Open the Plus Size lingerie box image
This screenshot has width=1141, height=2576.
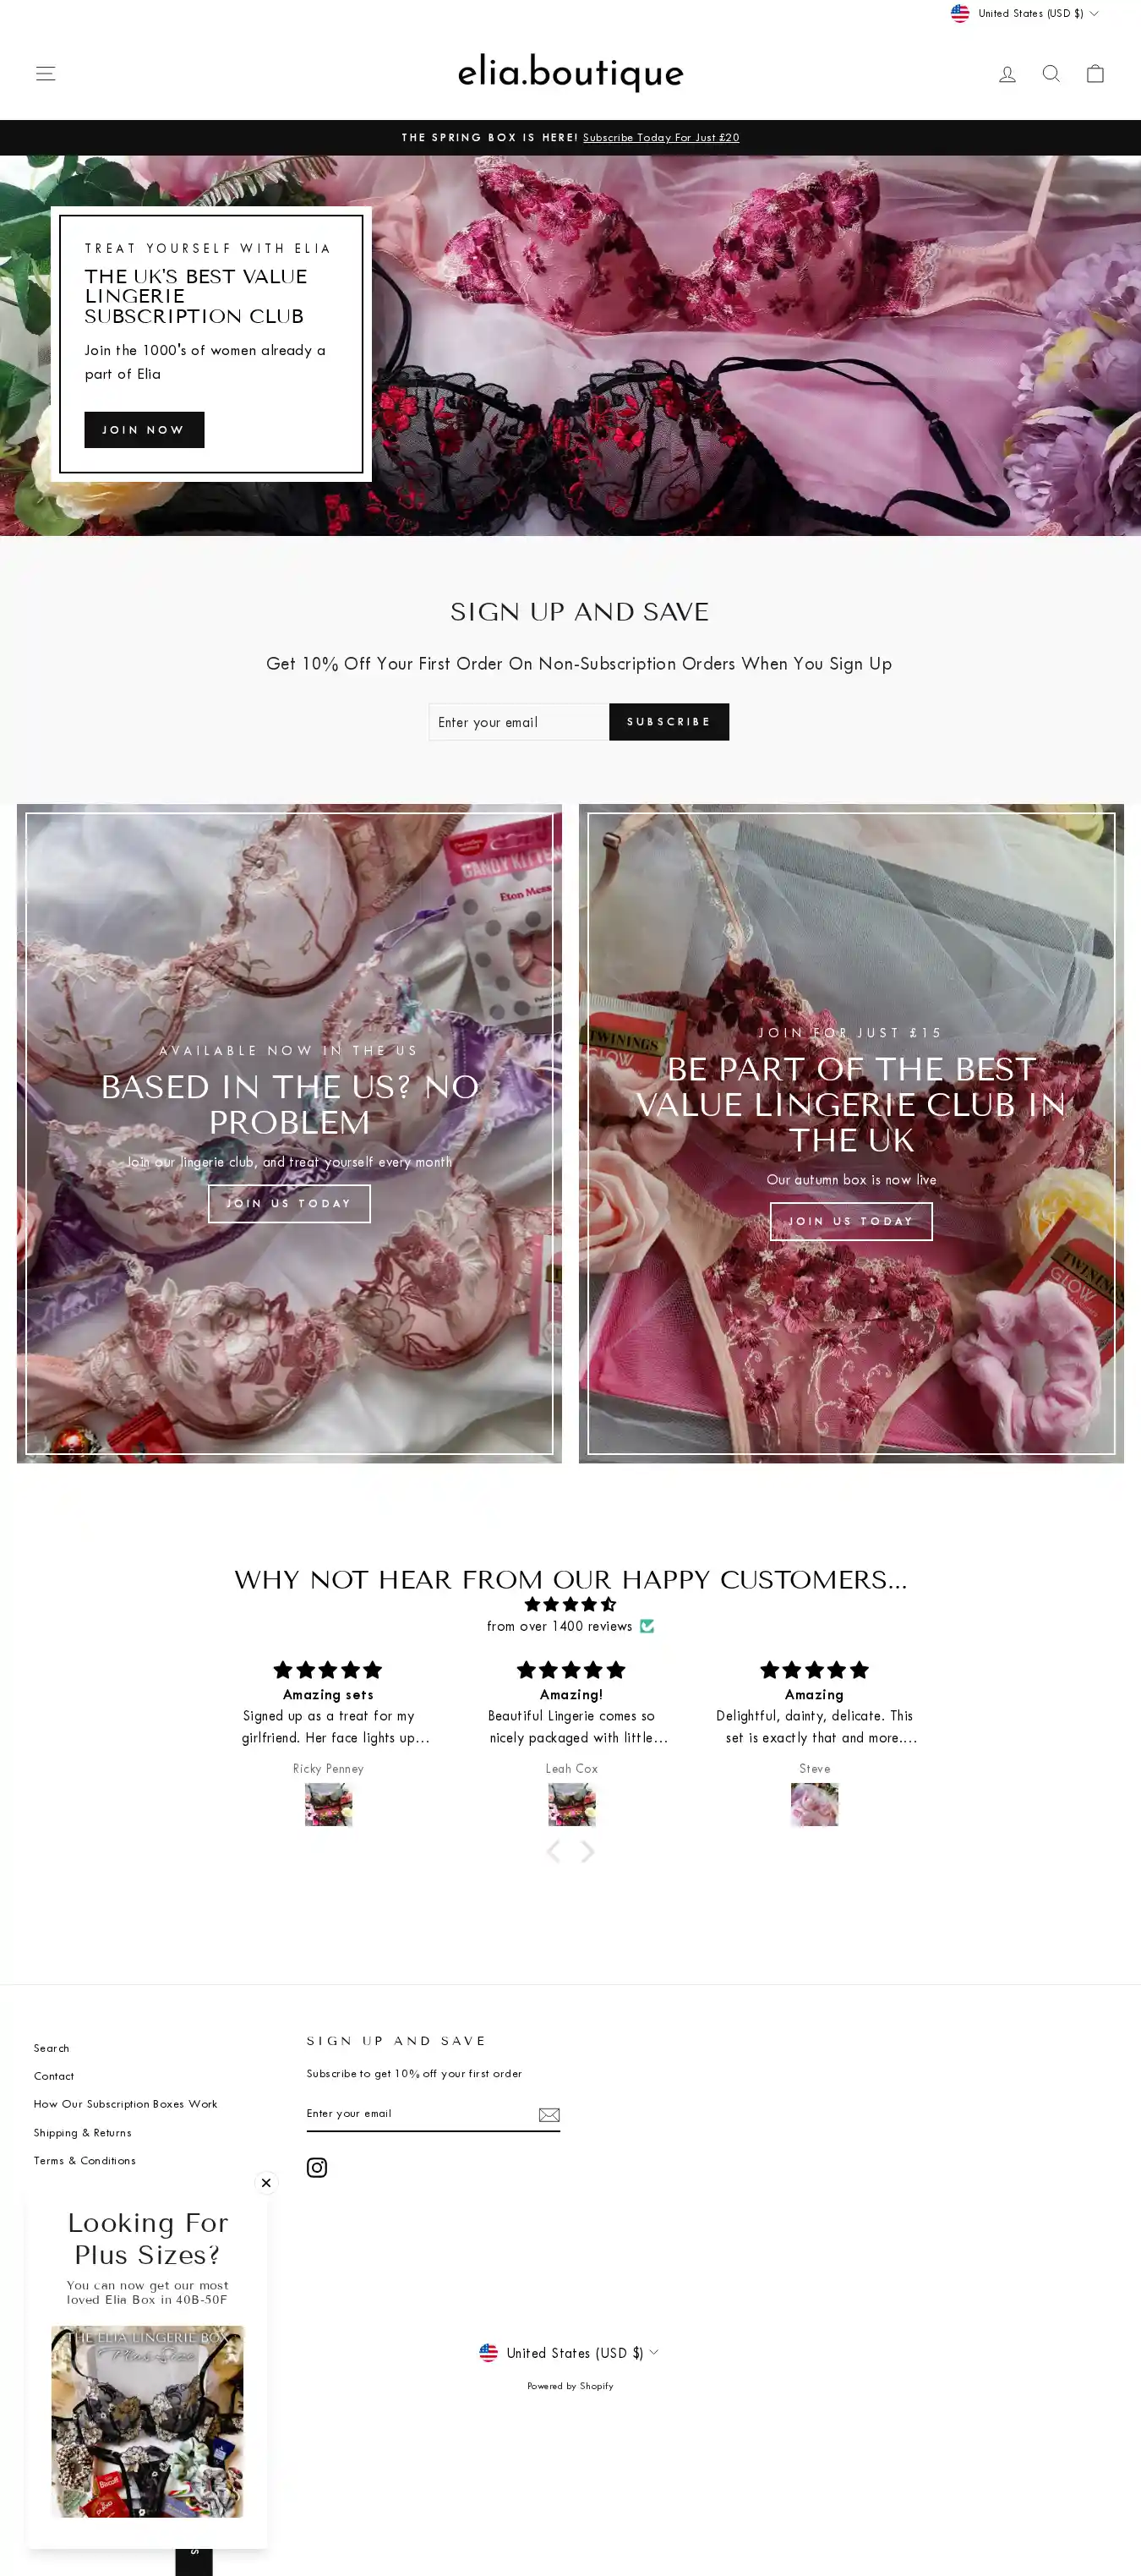coord(147,2421)
